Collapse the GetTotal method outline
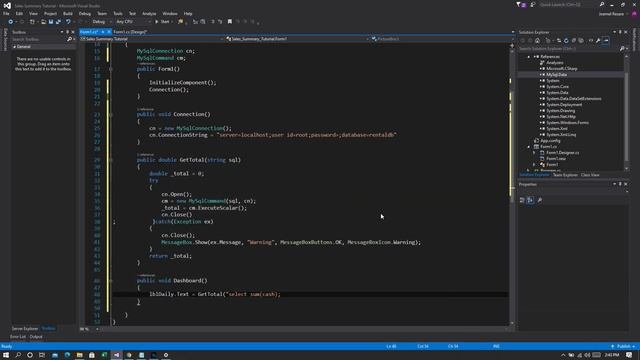 point(111,160)
